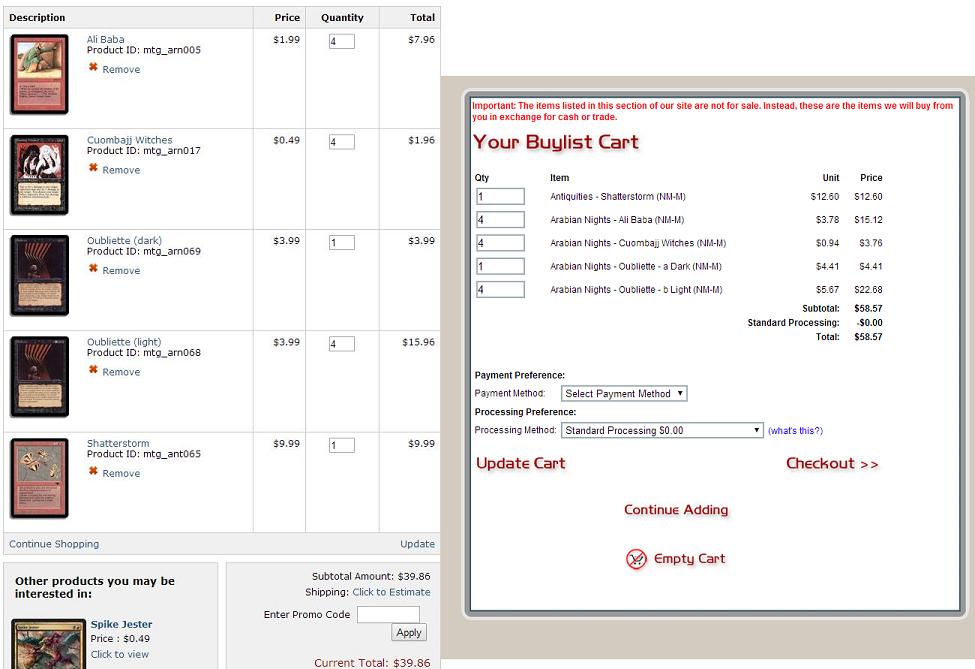Click the remove X icon for Cuombajj Witches

[x=93, y=168]
